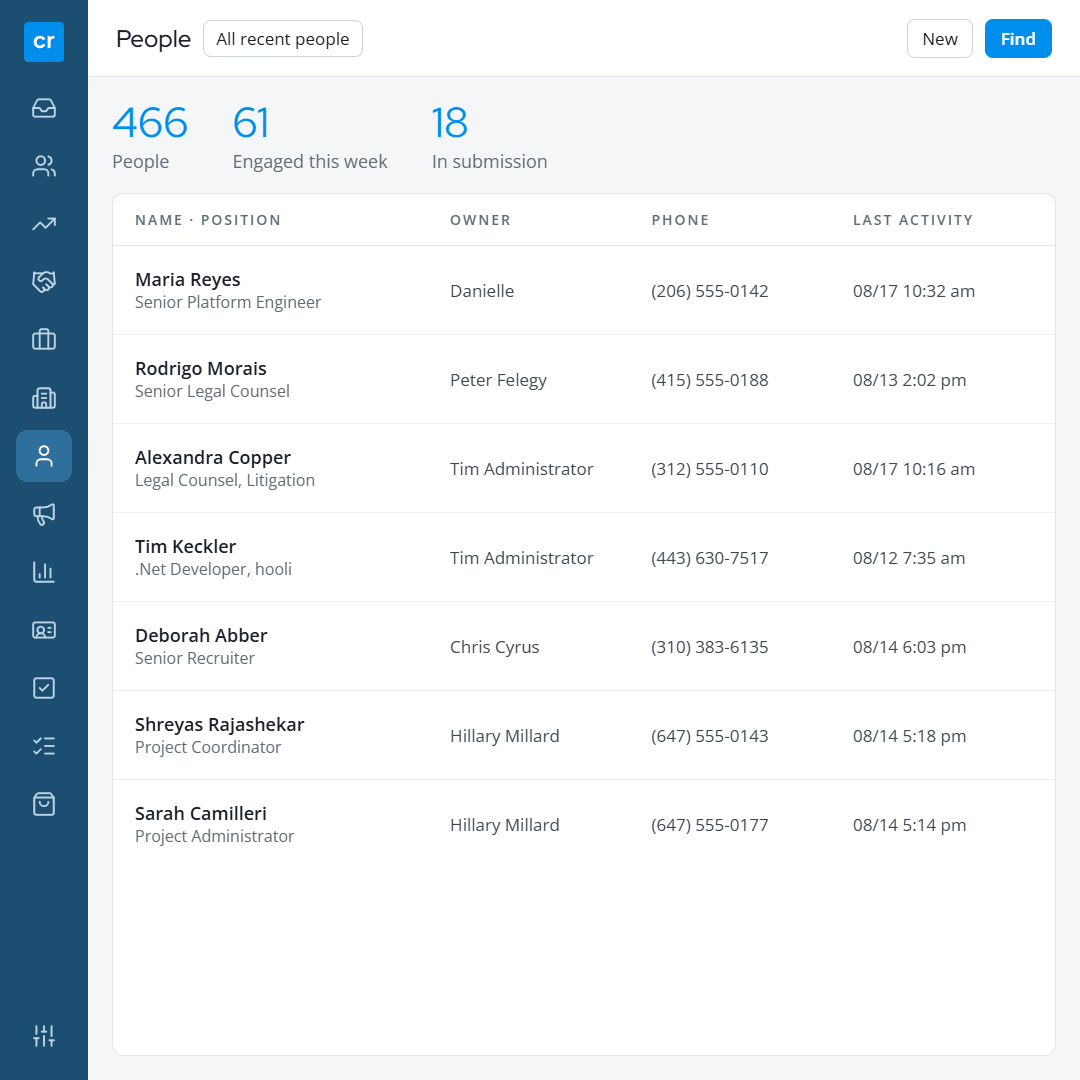Image resolution: width=1080 pixels, height=1080 pixels.
Task: Click the blue Find button
Action: (x=1018, y=39)
